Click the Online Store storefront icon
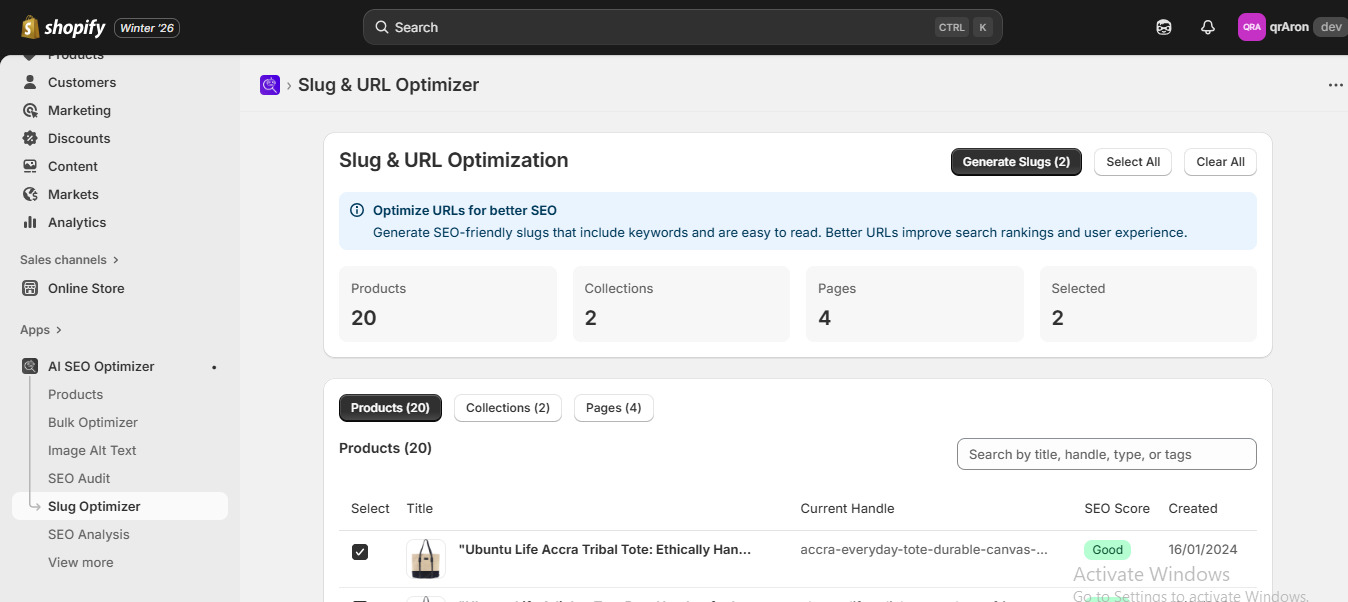The width and height of the screenshot is (1348, 602). tap(30, 288)
